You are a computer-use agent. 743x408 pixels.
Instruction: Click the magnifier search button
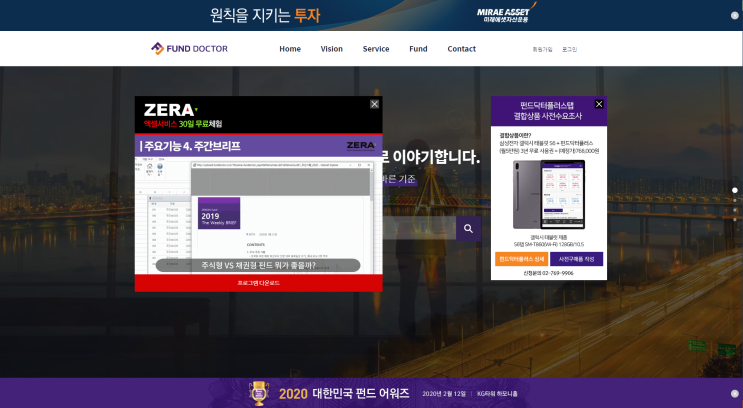[x=468, y=229]
